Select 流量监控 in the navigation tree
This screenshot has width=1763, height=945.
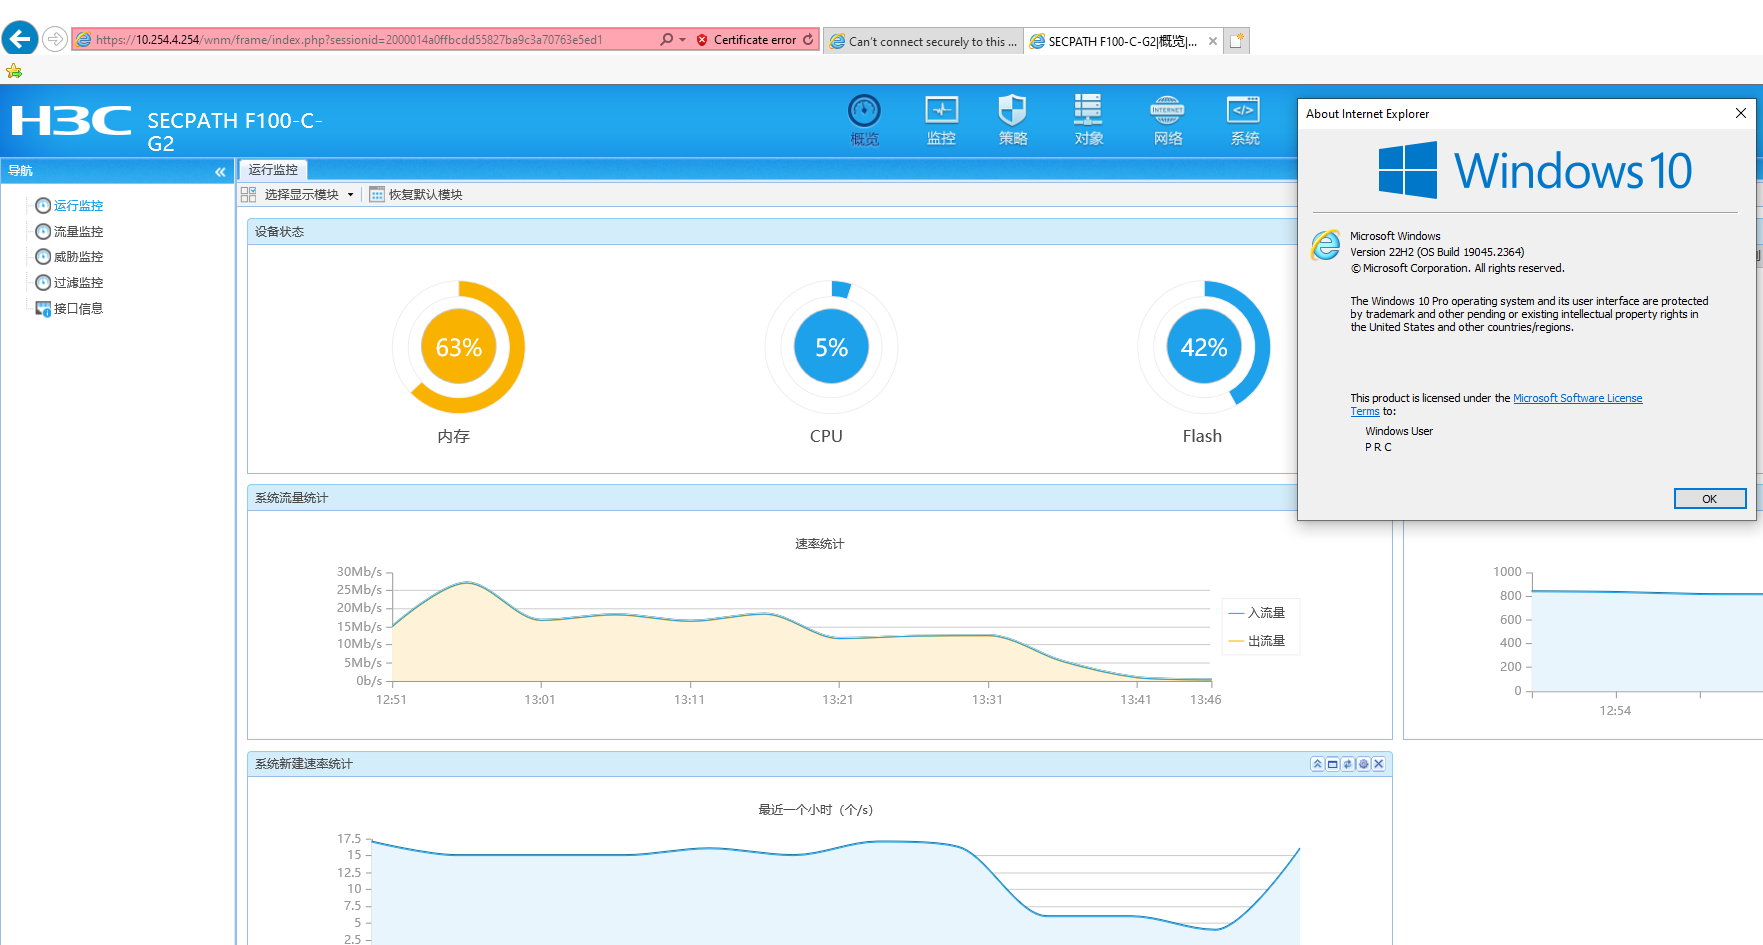pos(78,231)
